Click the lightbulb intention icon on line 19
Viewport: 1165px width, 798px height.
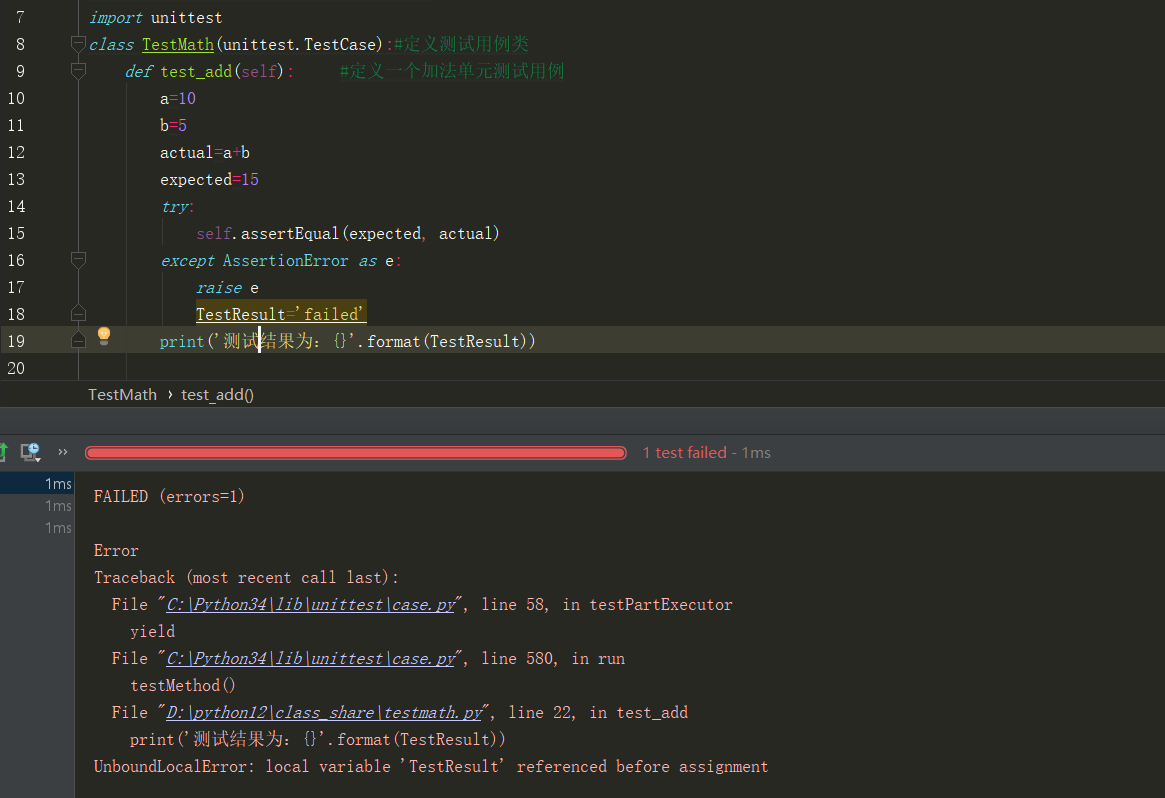coord(103,336)
